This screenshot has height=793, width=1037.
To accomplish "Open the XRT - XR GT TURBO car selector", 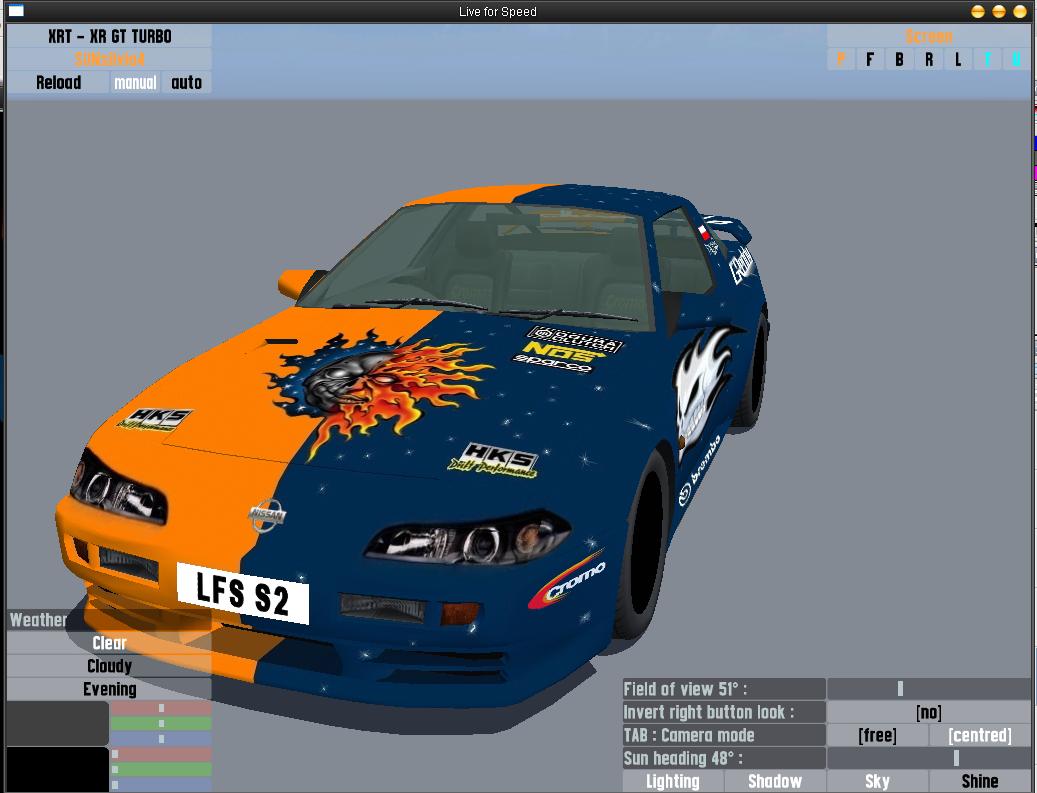I will 110,36.
